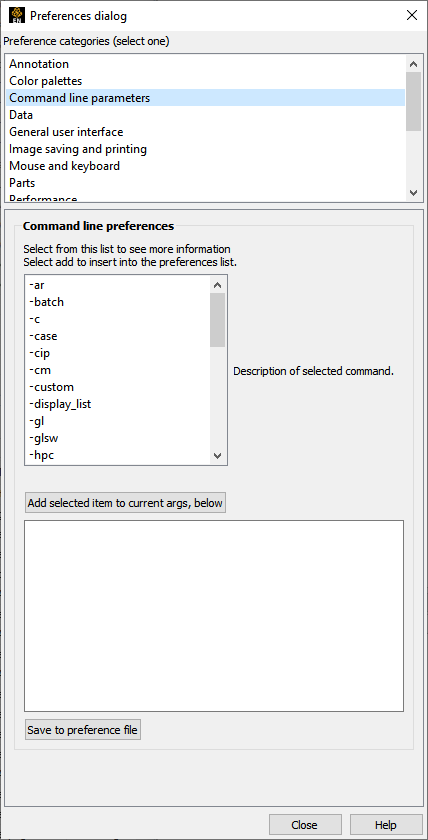Click the command list scroll-down arrow
The height and width of the screenshot is (840, 428).
click(217, 455)
